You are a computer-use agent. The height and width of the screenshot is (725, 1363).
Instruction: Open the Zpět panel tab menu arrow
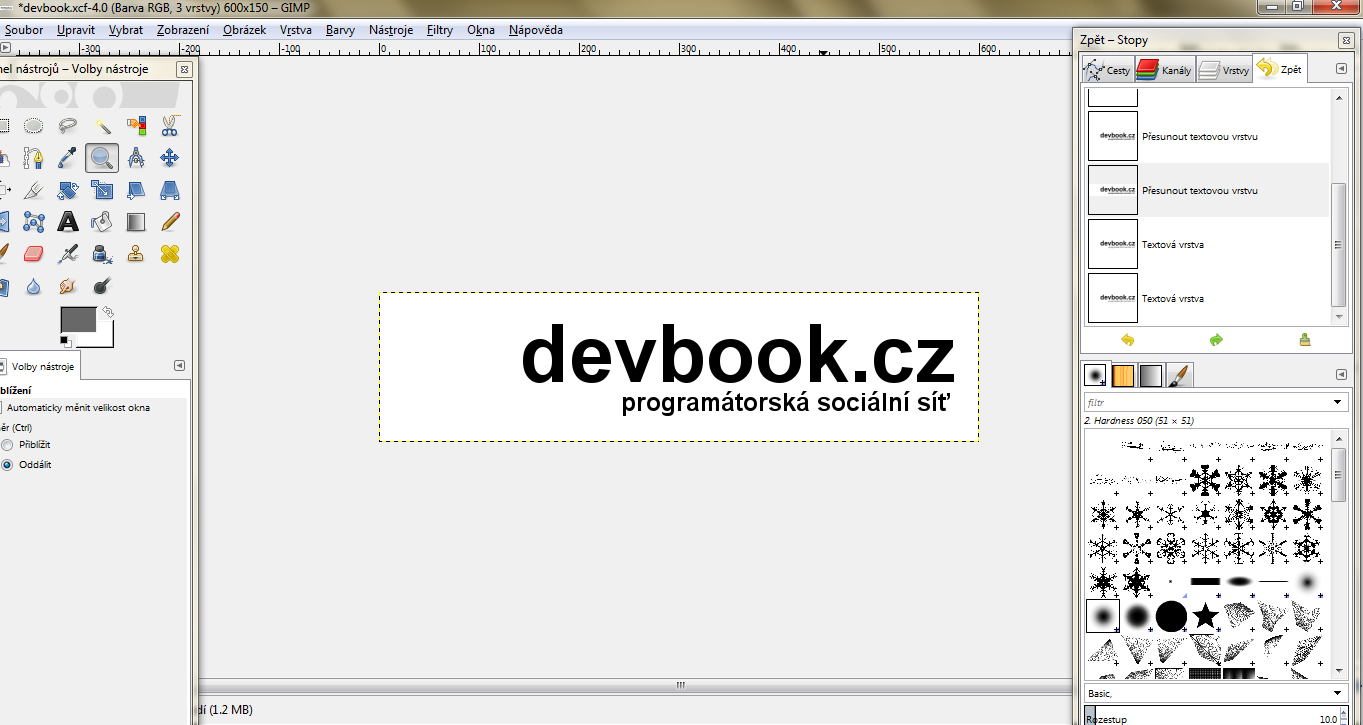[1341, 69]
